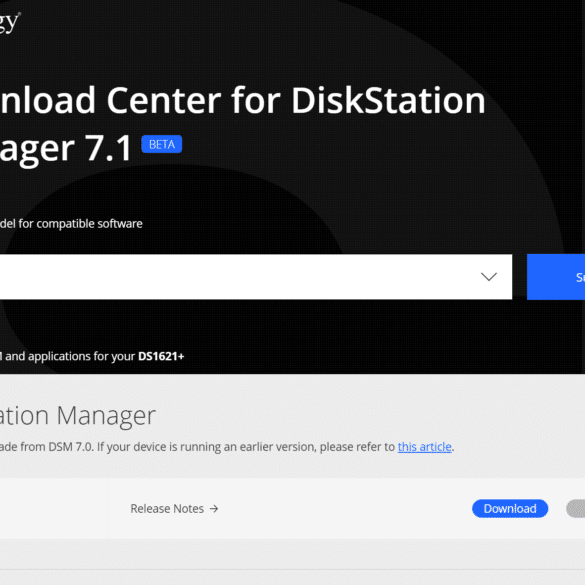This screenshot has width=585, height=585.
Task: Click the blue Download button
Action: click(x=510, y=509)
